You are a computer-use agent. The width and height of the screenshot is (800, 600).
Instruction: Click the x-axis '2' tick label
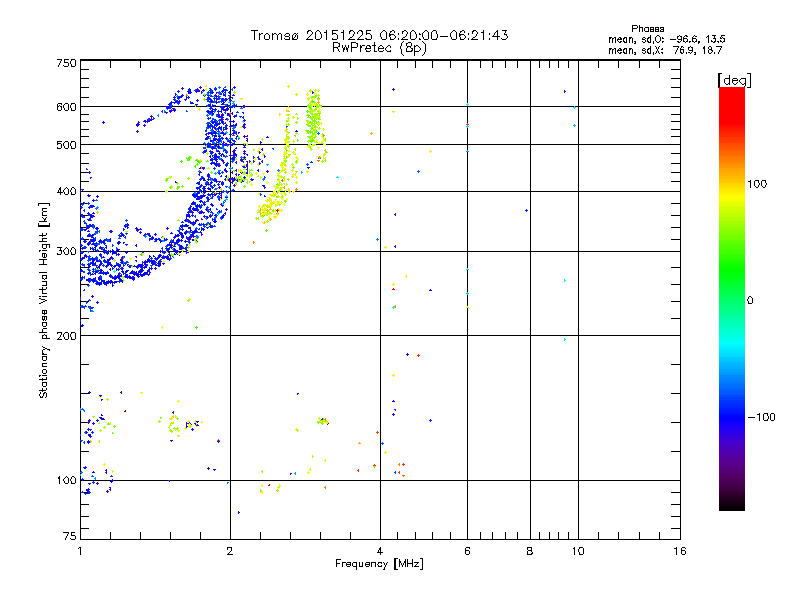pyautogui.click(x=230, y=551)
